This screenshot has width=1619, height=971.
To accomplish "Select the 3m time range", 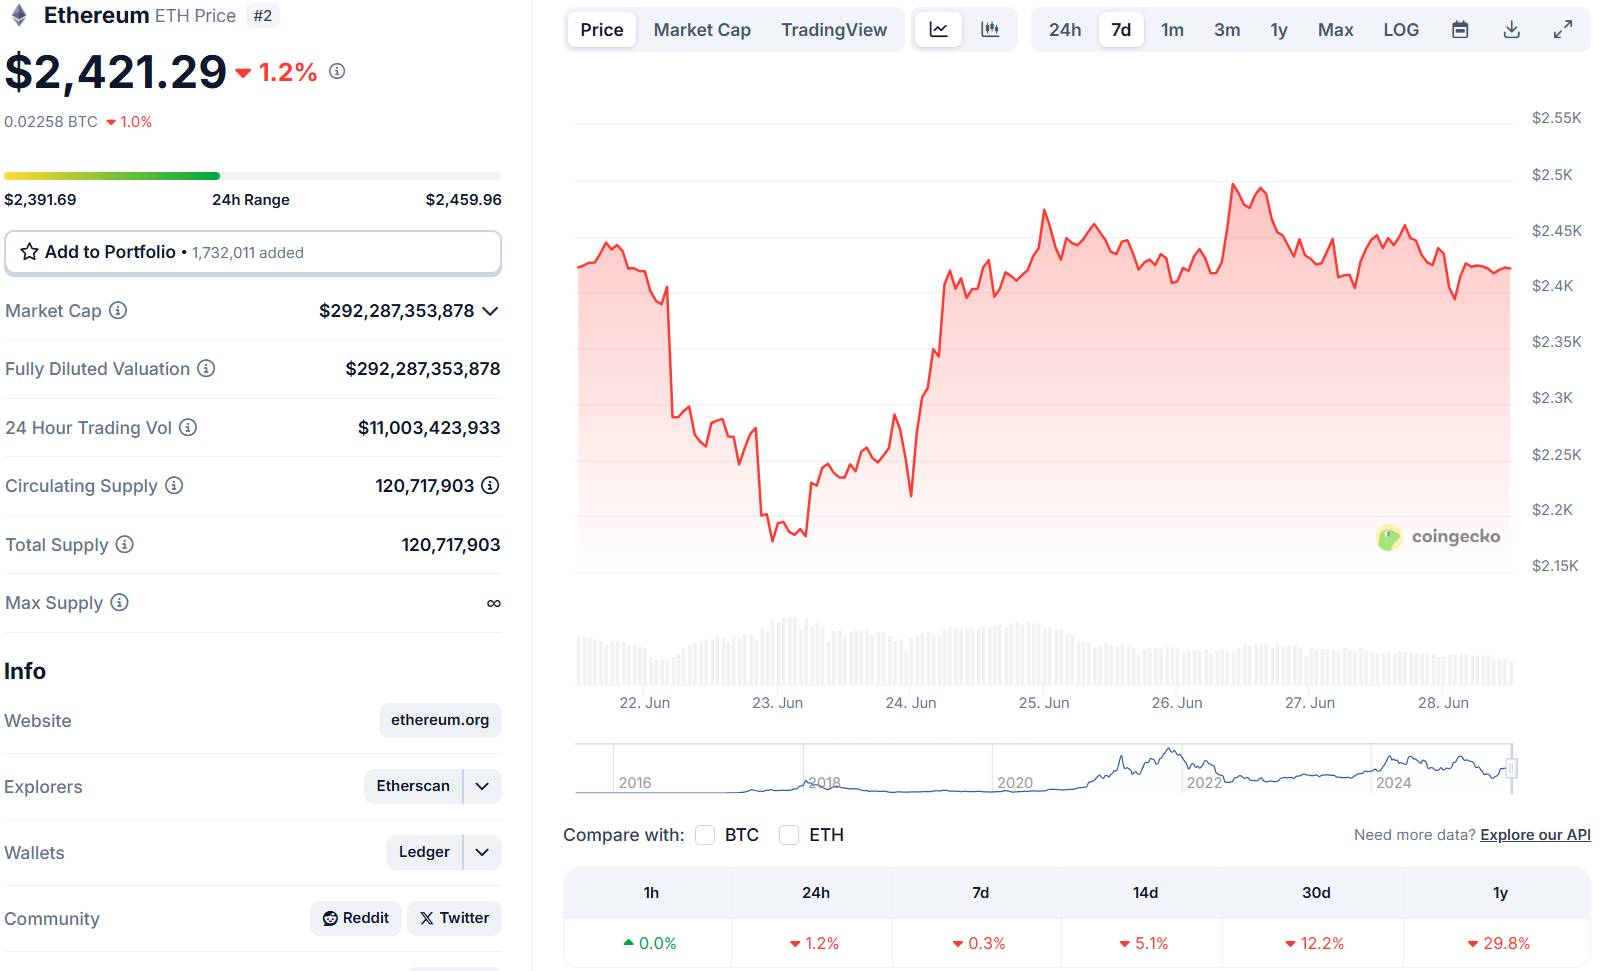I will click(x=1227, y=30).
